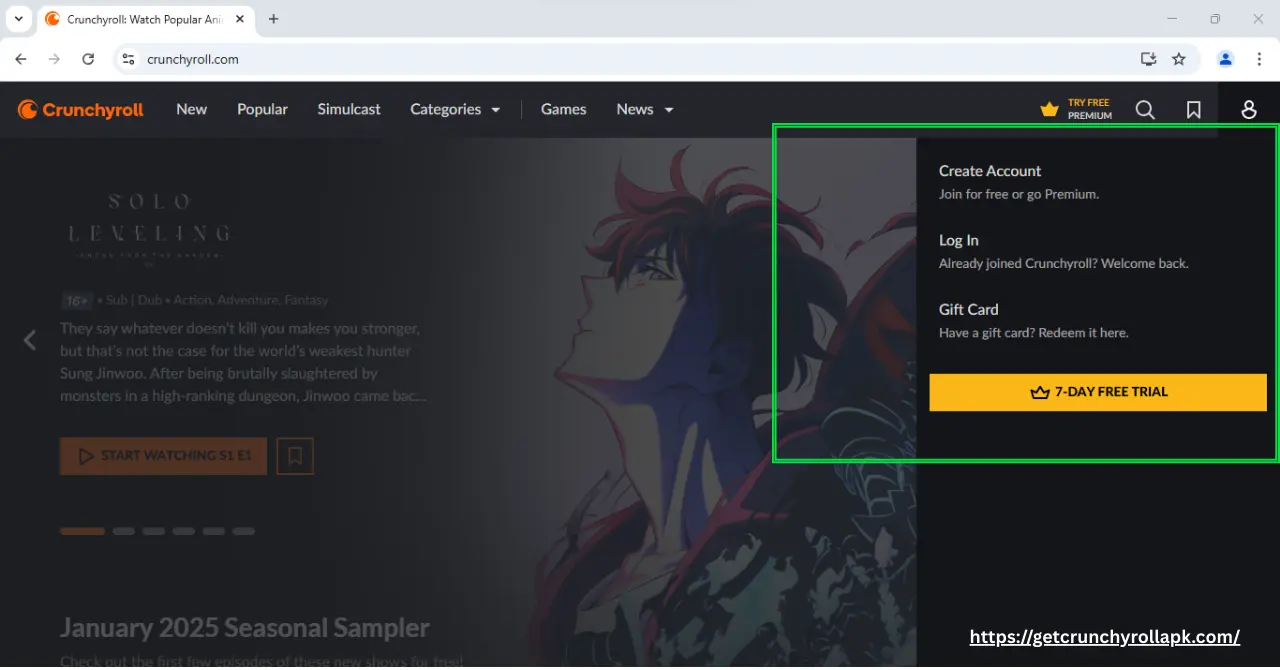View site information icon
The width and height of the screenshot is (1280, 670).
coord(128,59)
